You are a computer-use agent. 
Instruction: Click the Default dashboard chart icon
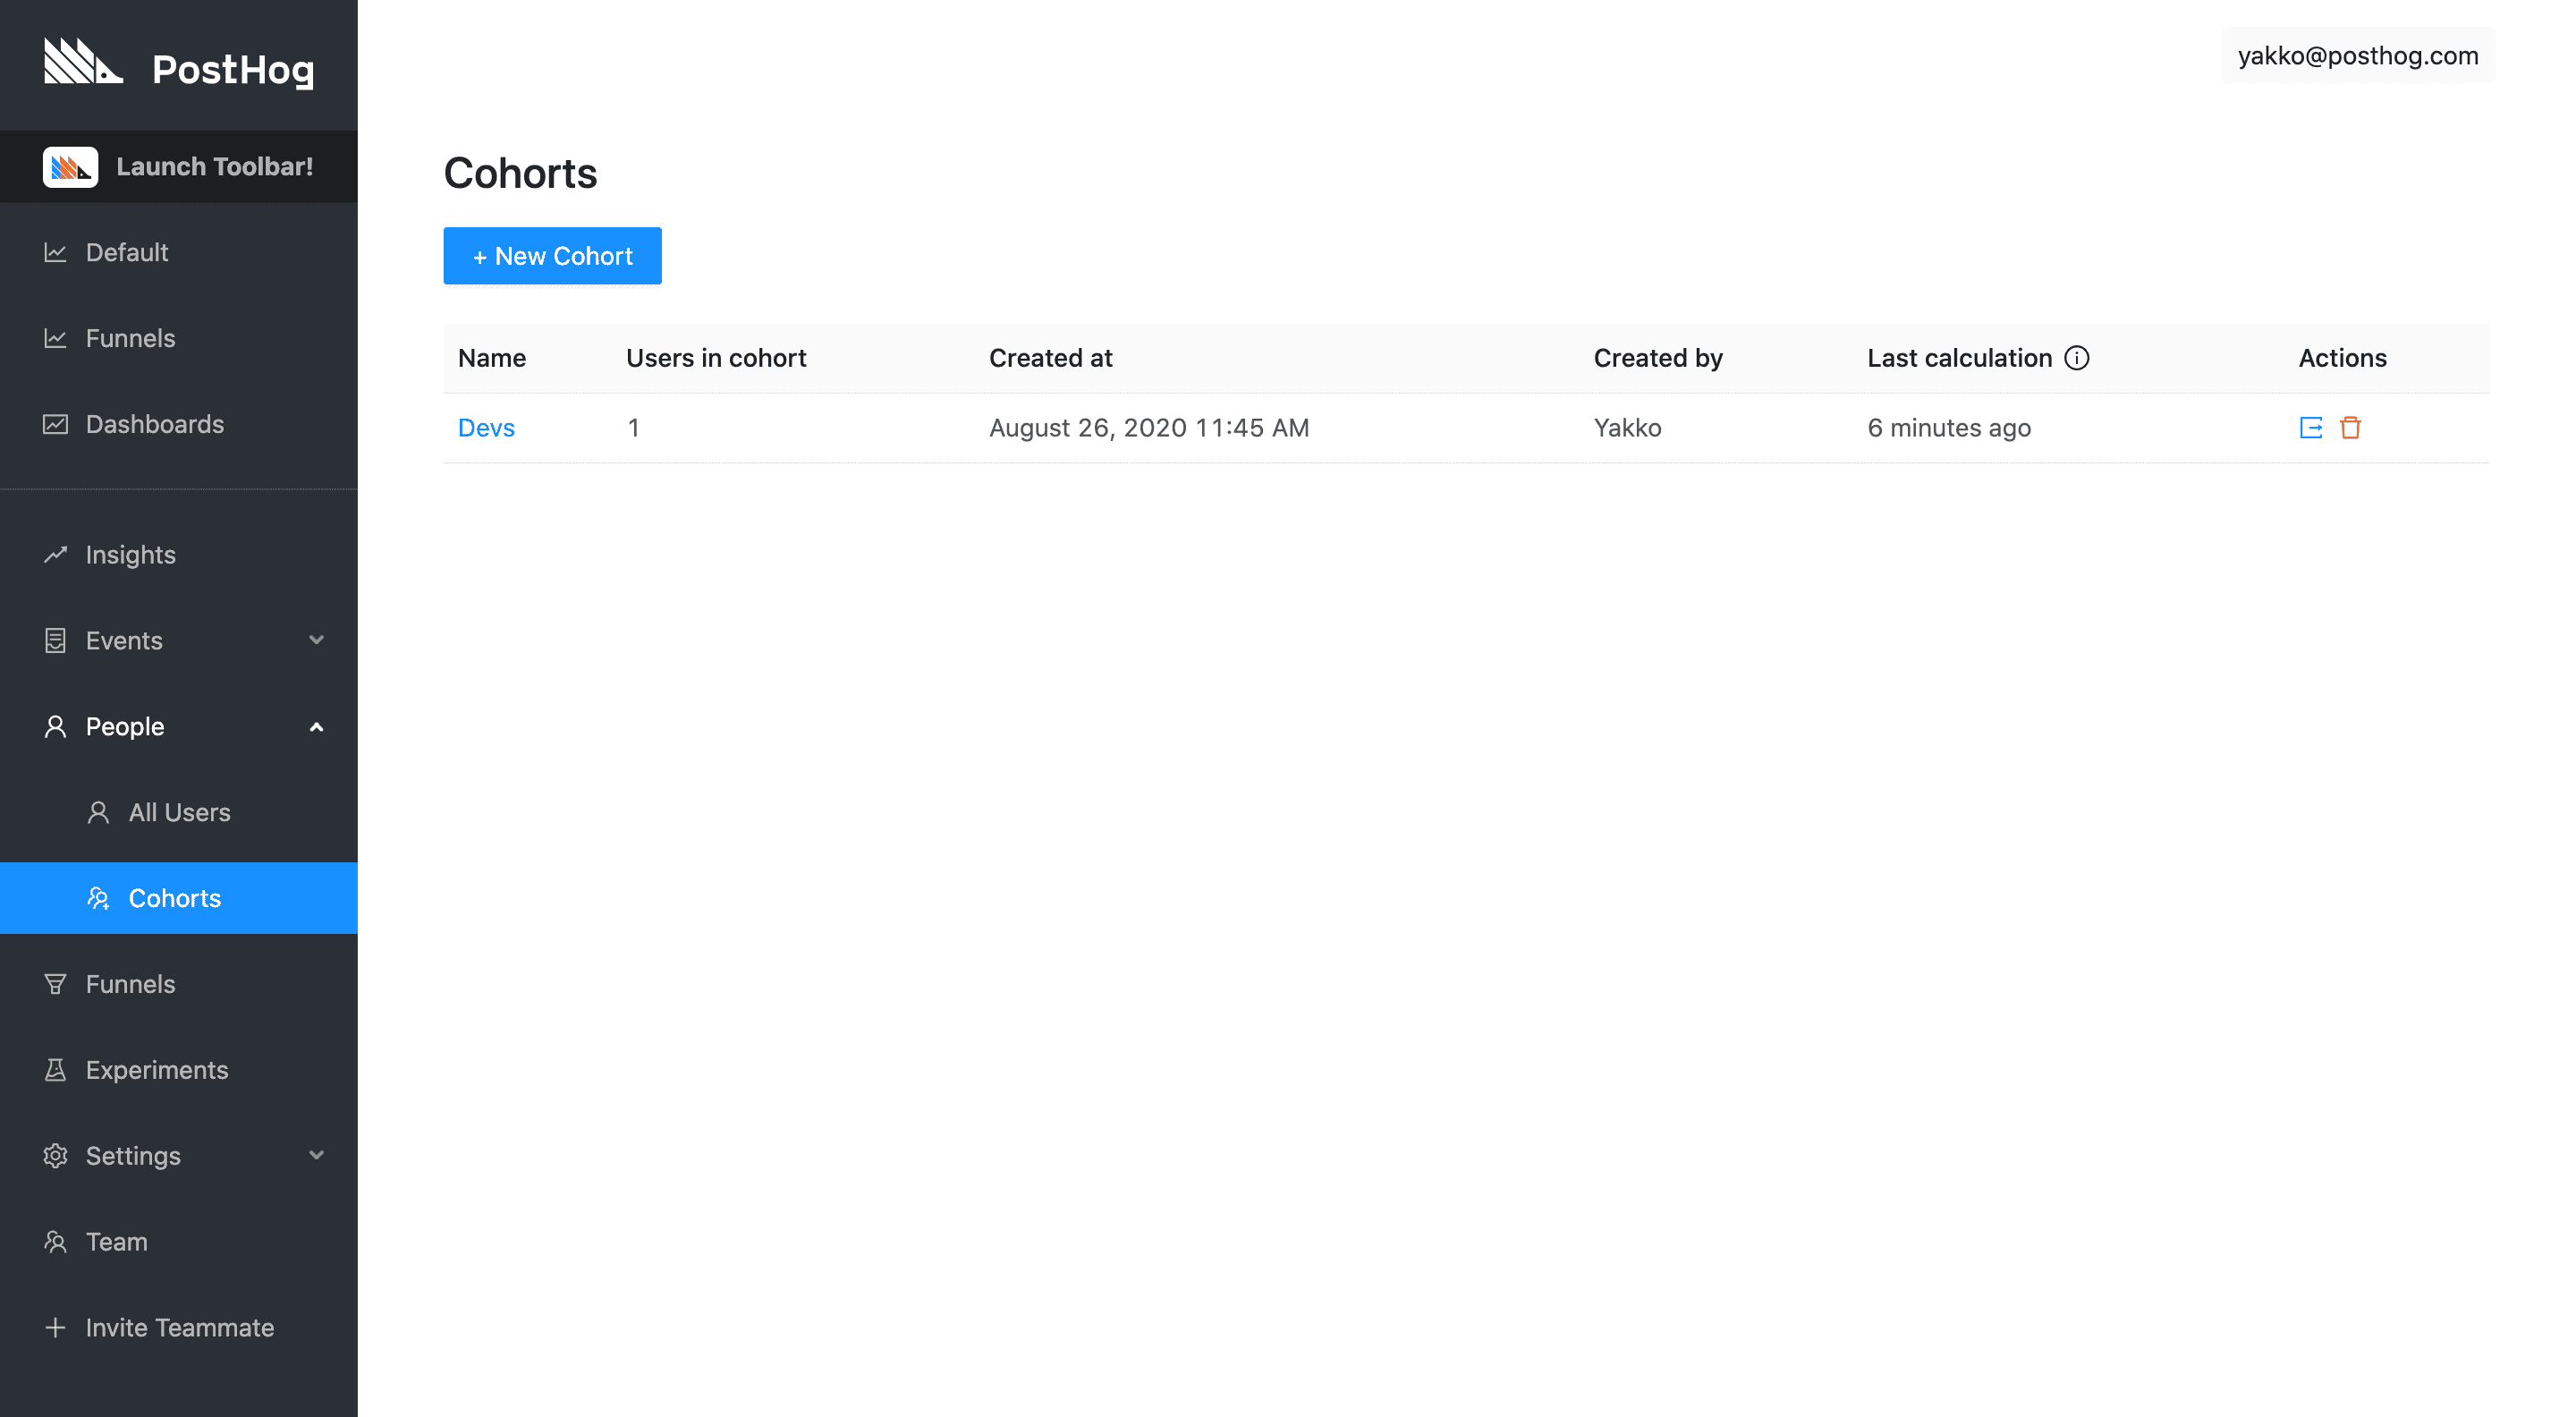(x=55, y=252)
